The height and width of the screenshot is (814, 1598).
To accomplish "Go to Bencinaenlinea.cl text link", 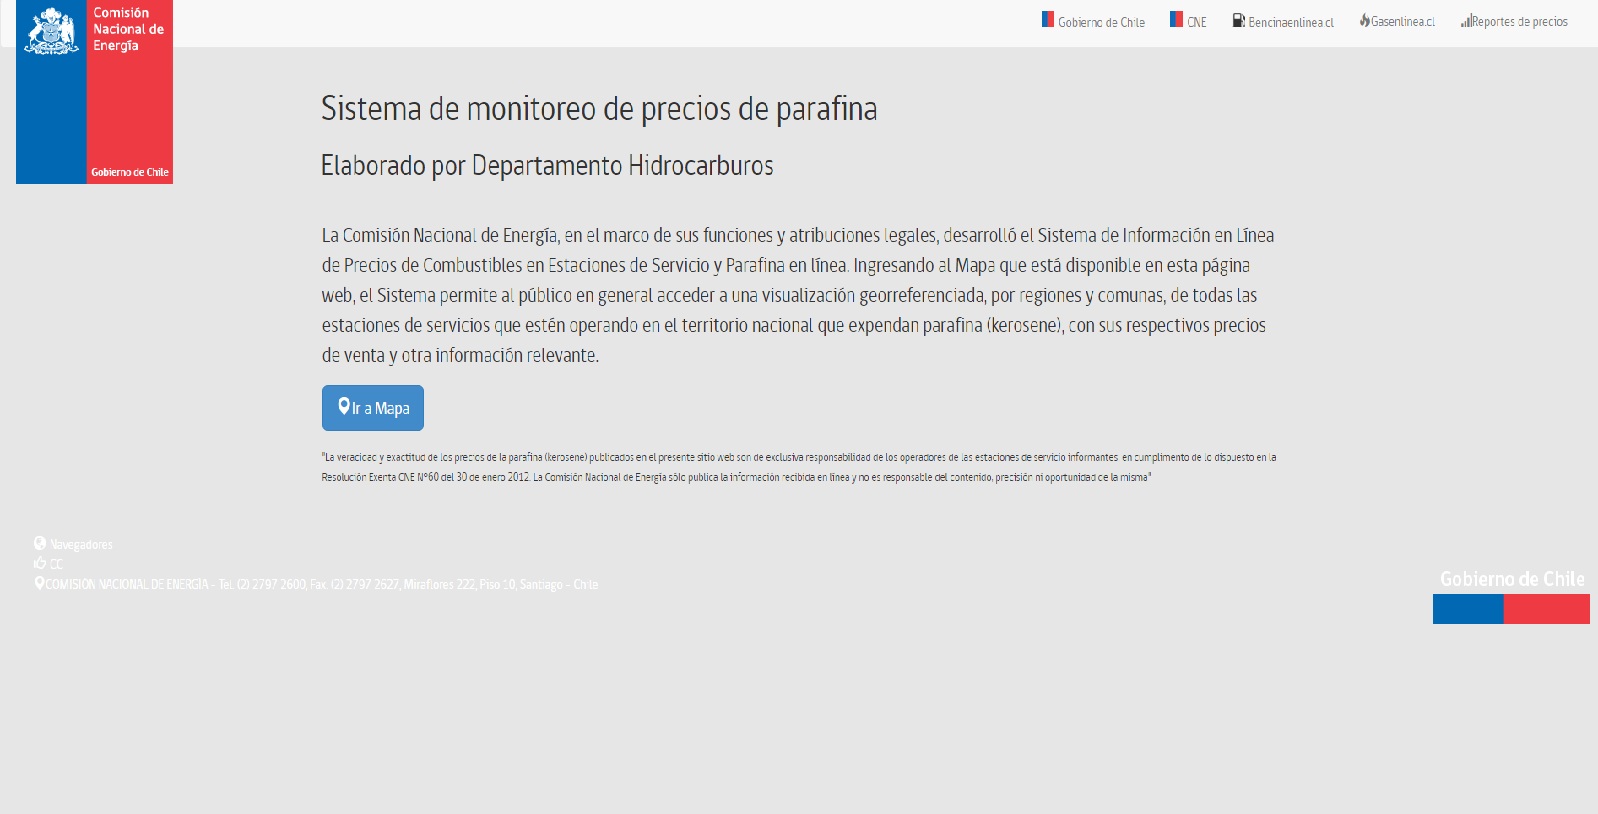I will click(x=1291, y=22).
